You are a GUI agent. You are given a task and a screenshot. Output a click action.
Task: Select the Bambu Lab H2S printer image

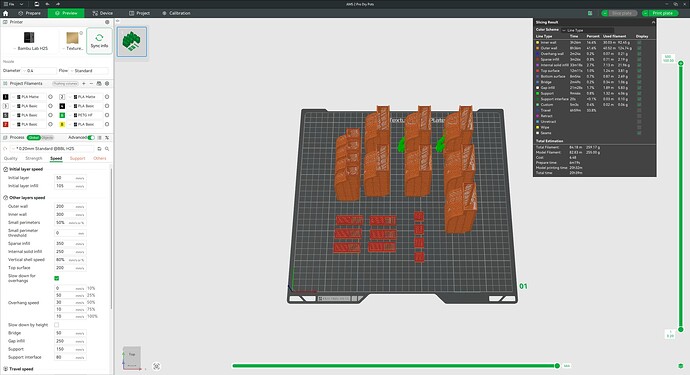[x=29, y=38]
